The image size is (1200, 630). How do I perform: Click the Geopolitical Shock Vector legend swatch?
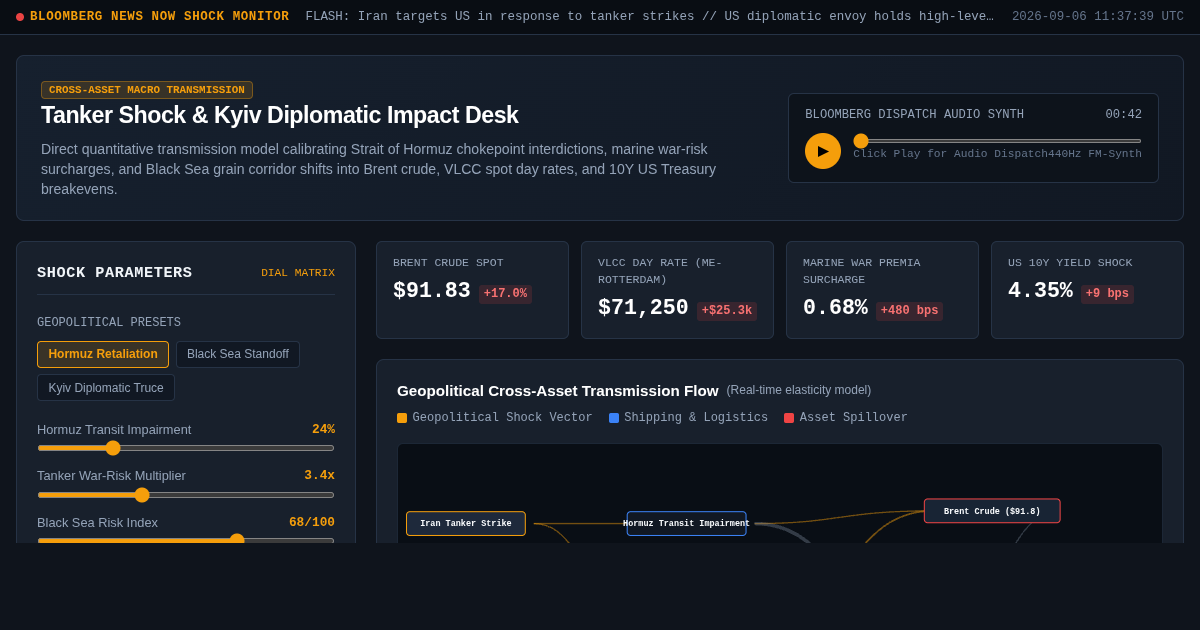tap(402, 418)
